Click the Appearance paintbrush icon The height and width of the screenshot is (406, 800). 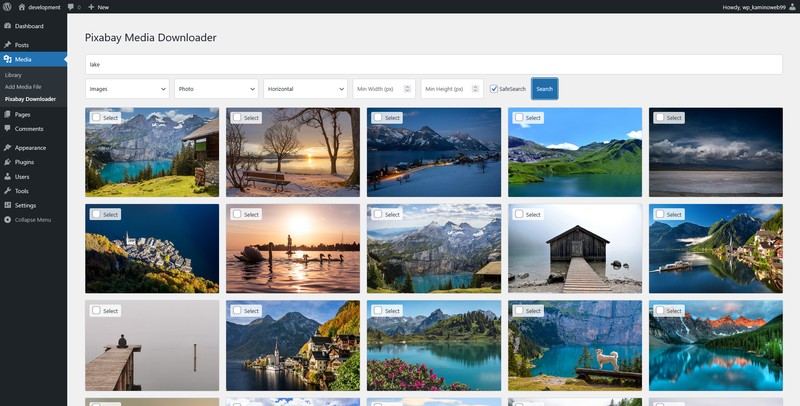8,147
